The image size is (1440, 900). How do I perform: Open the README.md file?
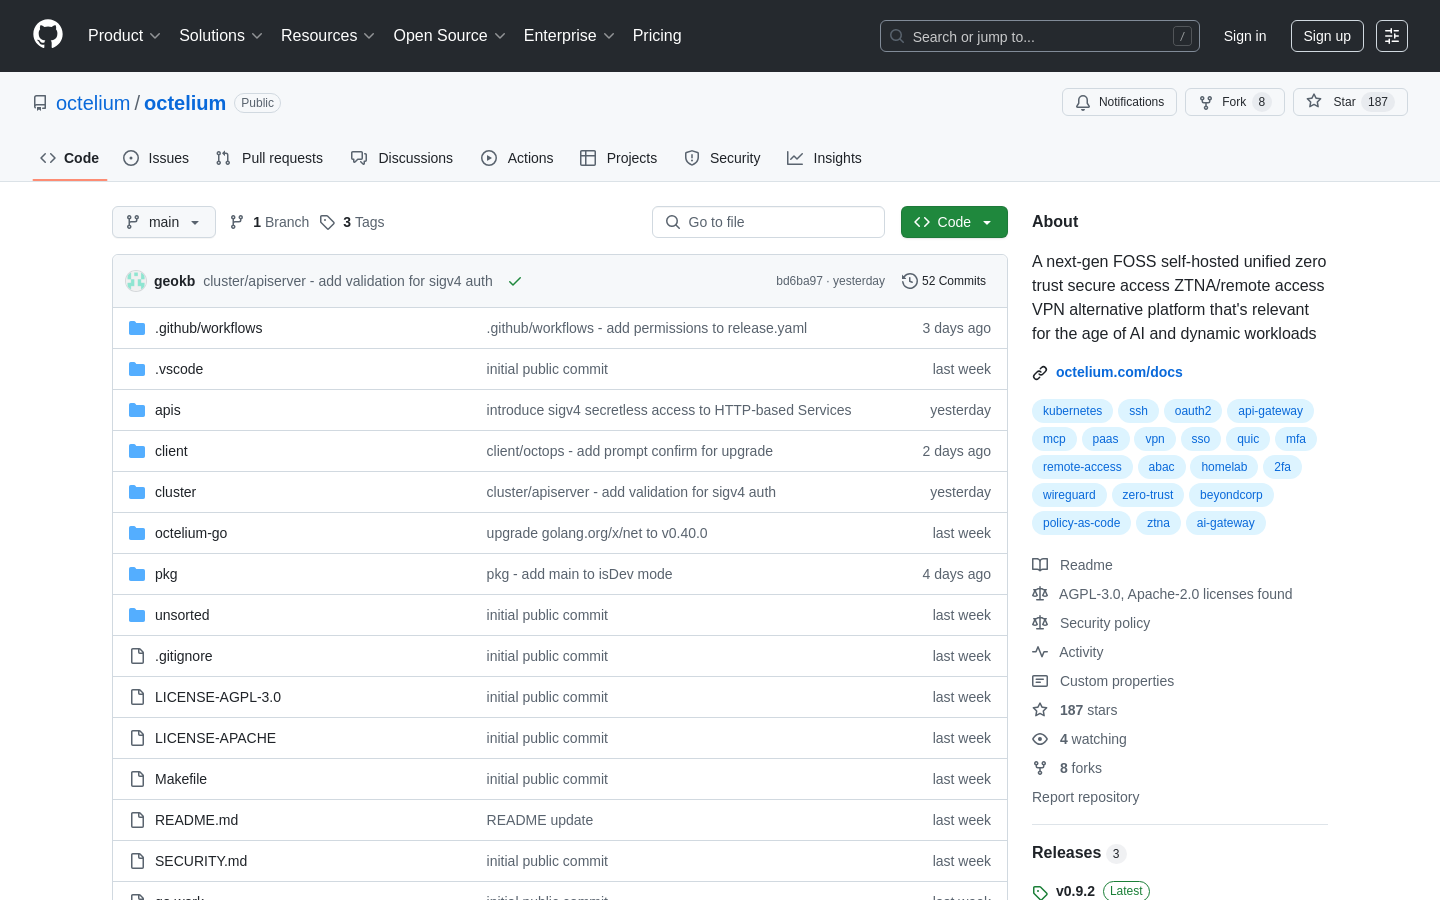(x=197, y=820)
